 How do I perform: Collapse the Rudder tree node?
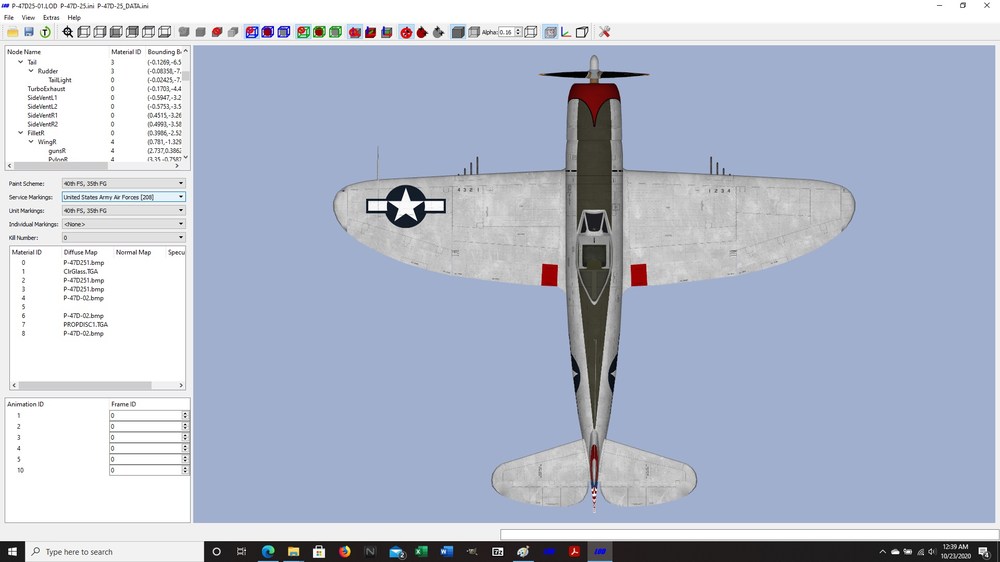[x=31, y=71]
